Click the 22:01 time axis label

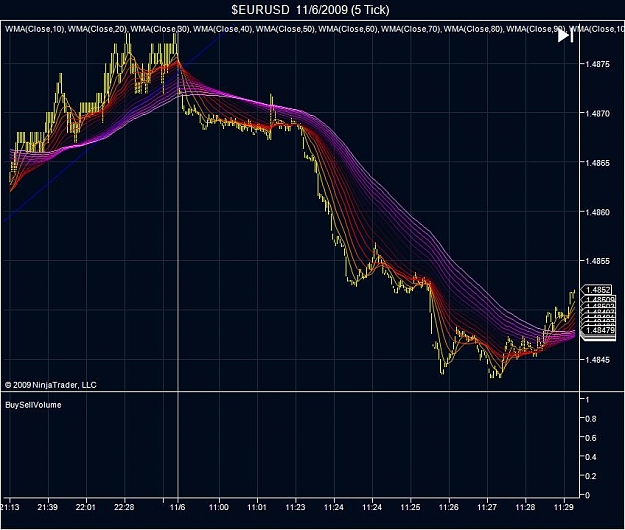[x=86, y=507]
